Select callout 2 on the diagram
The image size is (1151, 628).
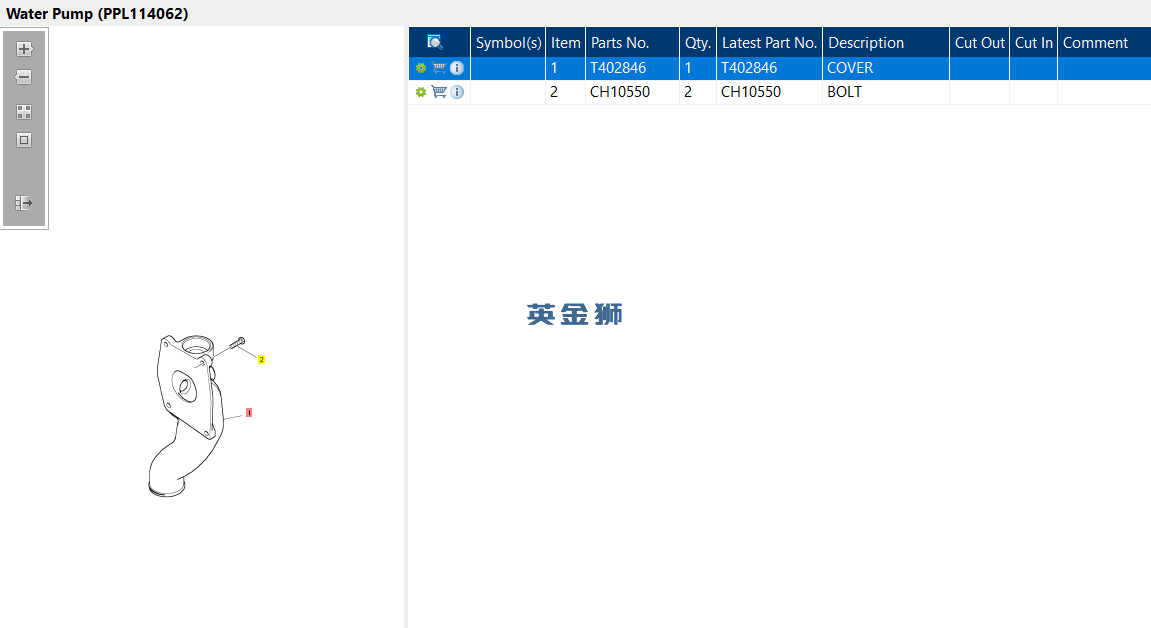pos(261,359)
